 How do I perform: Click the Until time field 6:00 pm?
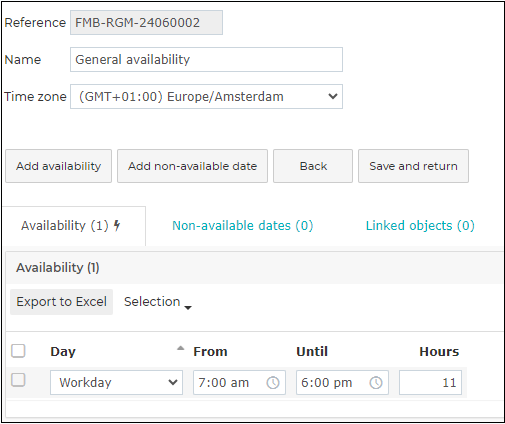pos(342,382)
